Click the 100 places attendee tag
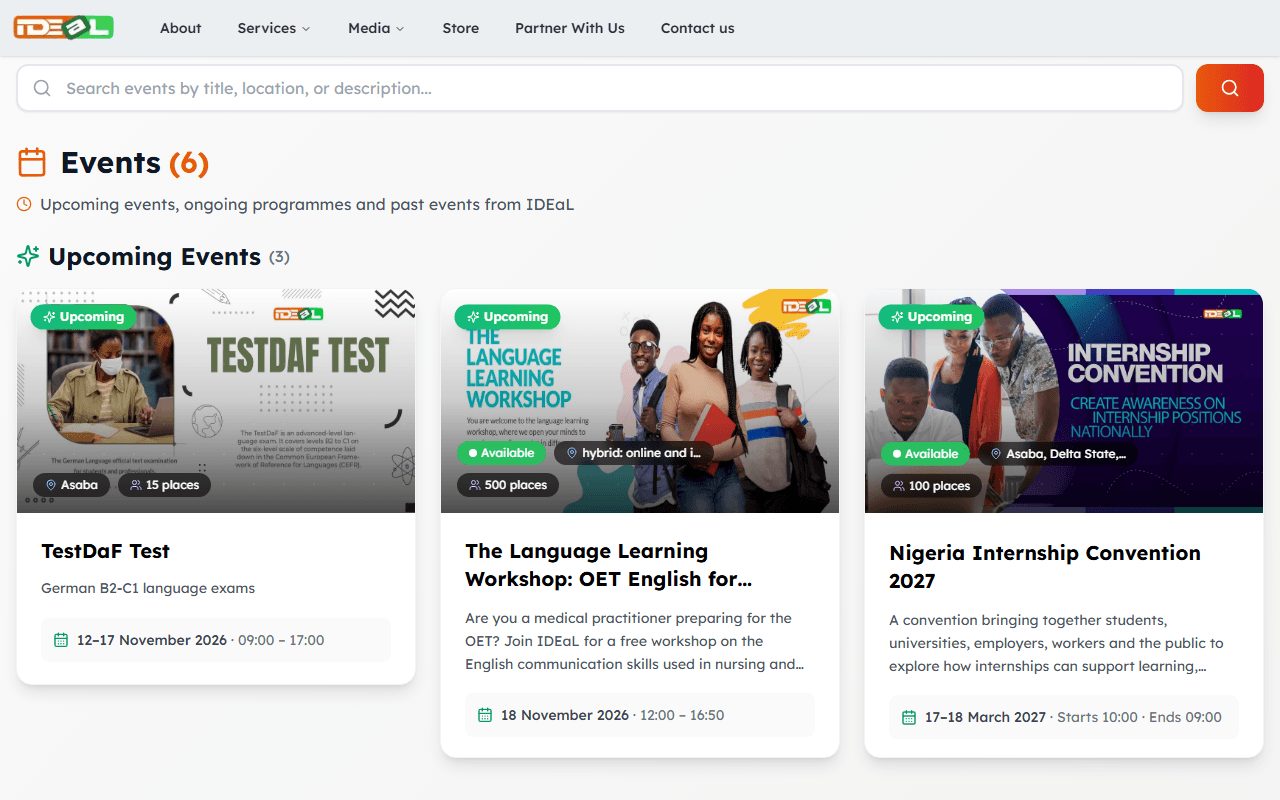Image resolution: width=1280 pixels, height=800 pixels. tap(932, 486)
